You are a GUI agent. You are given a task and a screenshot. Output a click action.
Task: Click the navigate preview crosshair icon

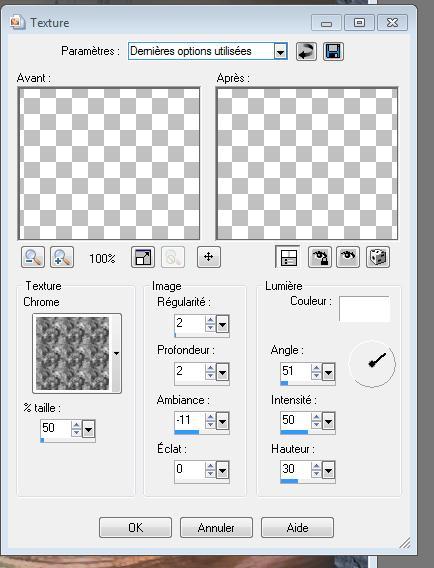(x=209, y=257)
